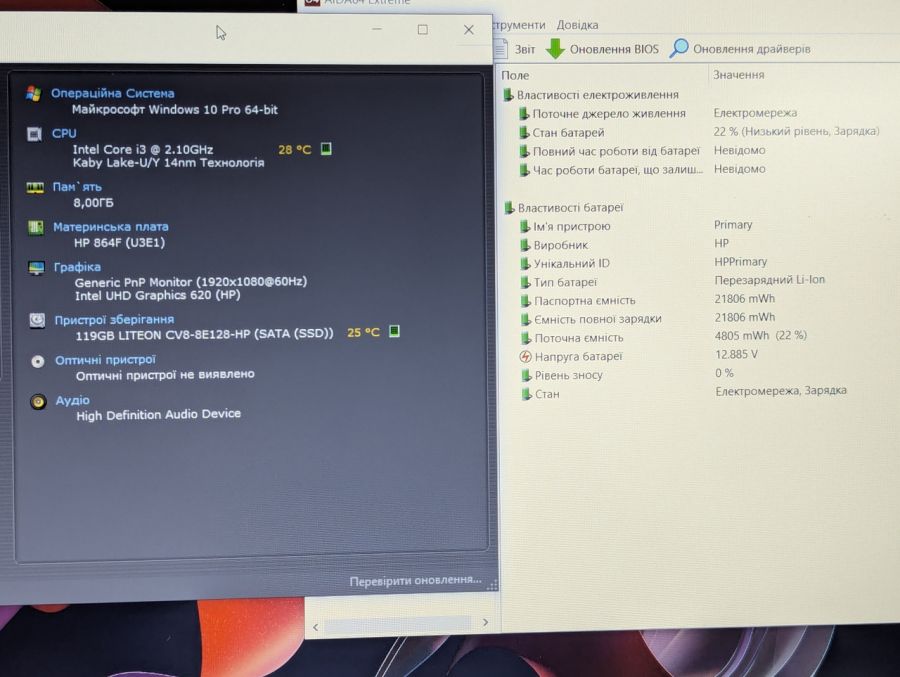This screenshot has height=677, width=900.
Task: Open the Операційна Система section link
Action: [x=112, y=93]
